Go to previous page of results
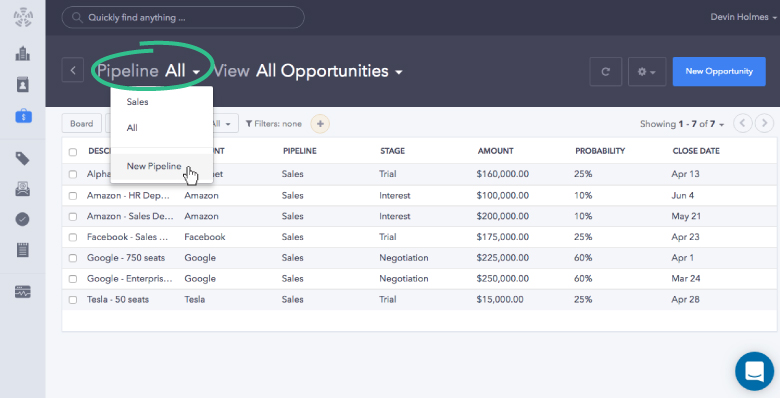 743,123
